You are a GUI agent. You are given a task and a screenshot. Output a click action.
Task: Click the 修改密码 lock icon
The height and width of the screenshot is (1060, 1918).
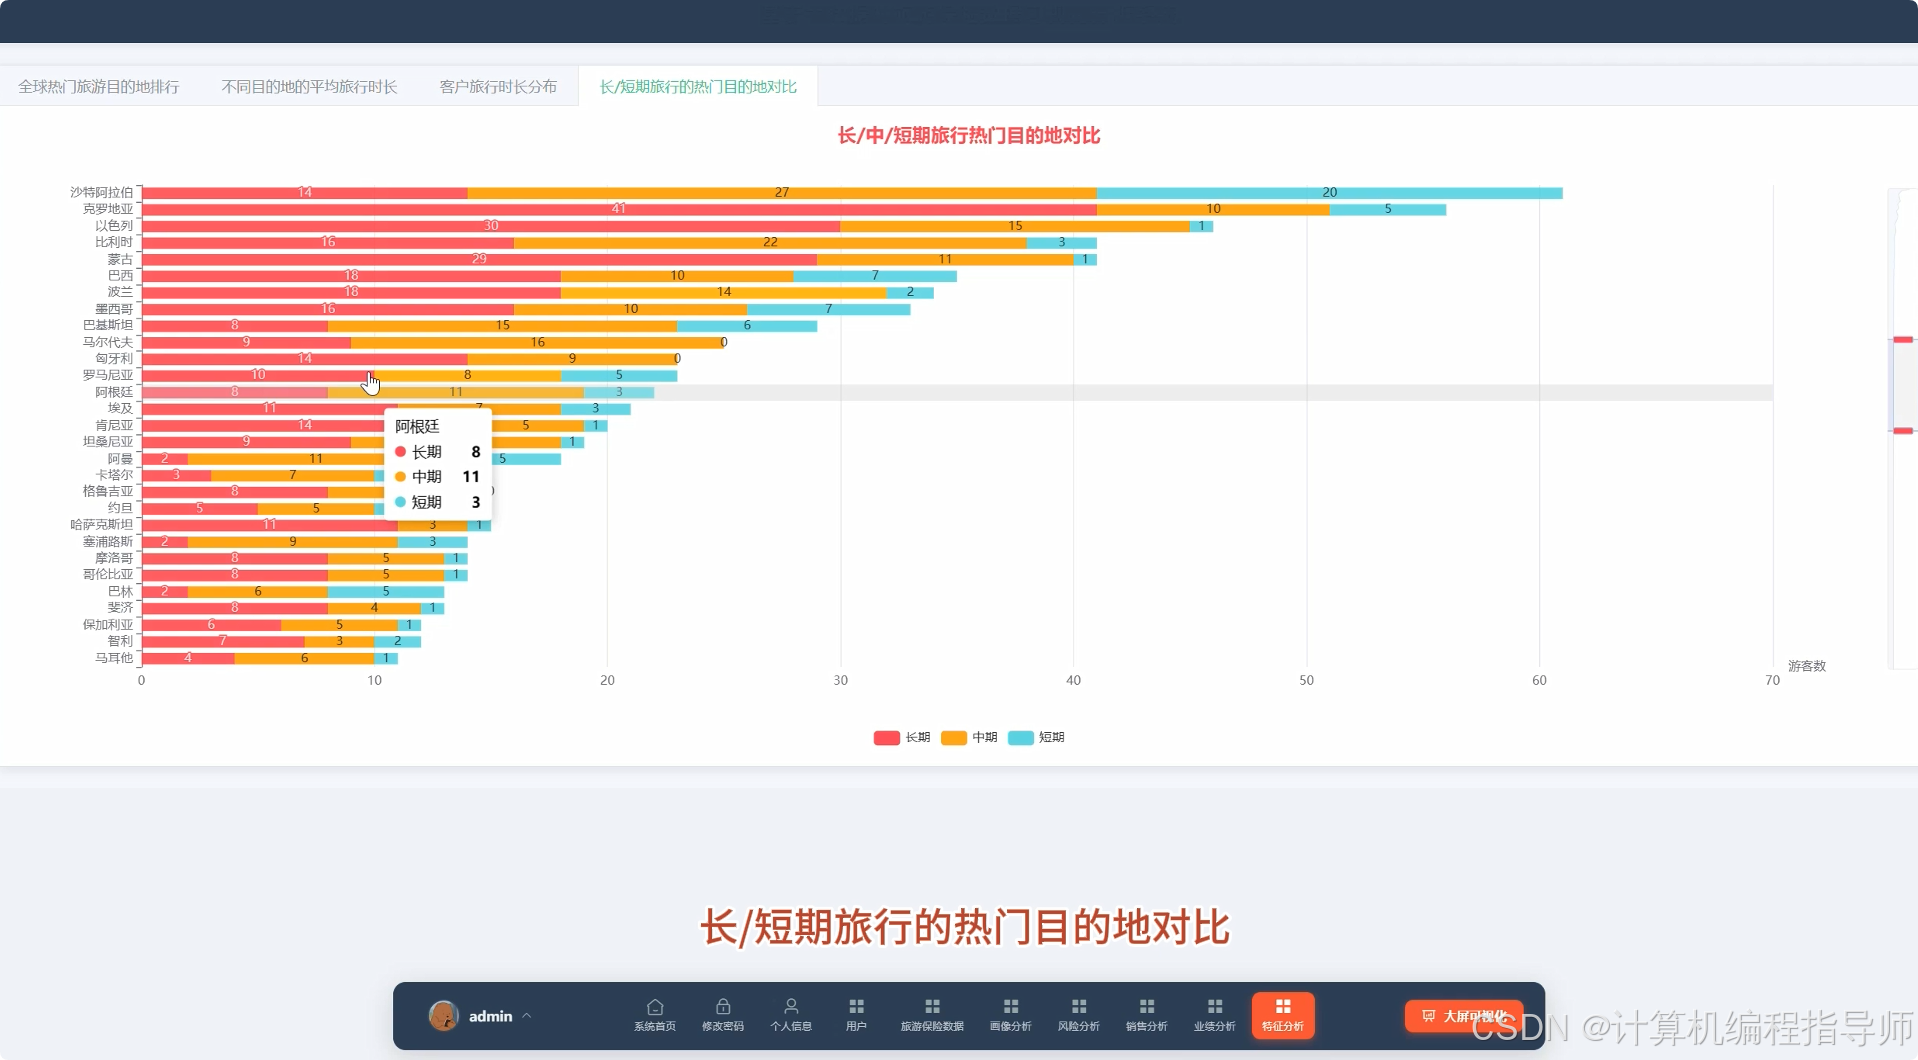click(x=722, y=1014)
